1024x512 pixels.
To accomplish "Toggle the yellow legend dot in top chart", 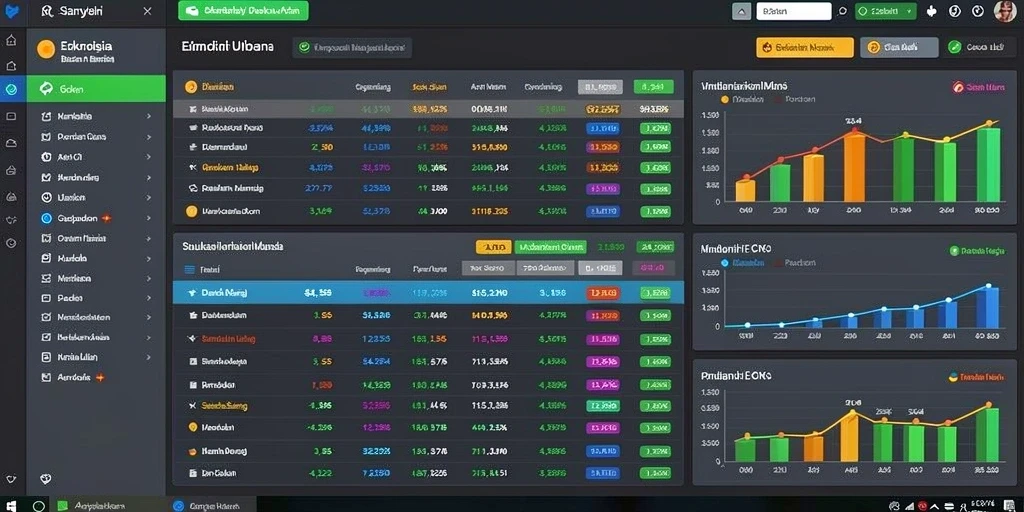I will point(724,100).
